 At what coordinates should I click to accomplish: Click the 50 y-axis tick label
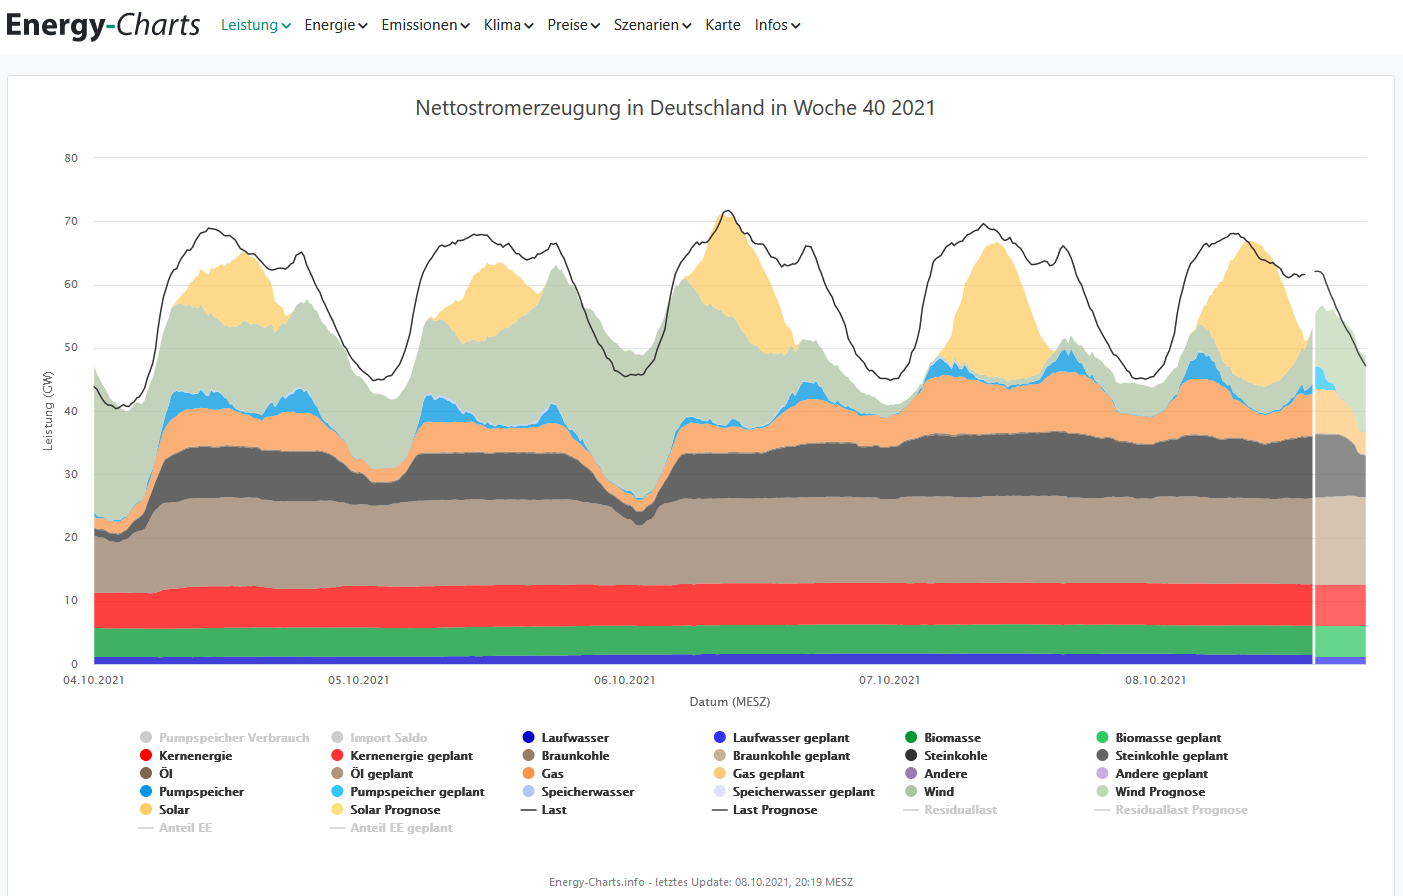click(x=71, y=348)
